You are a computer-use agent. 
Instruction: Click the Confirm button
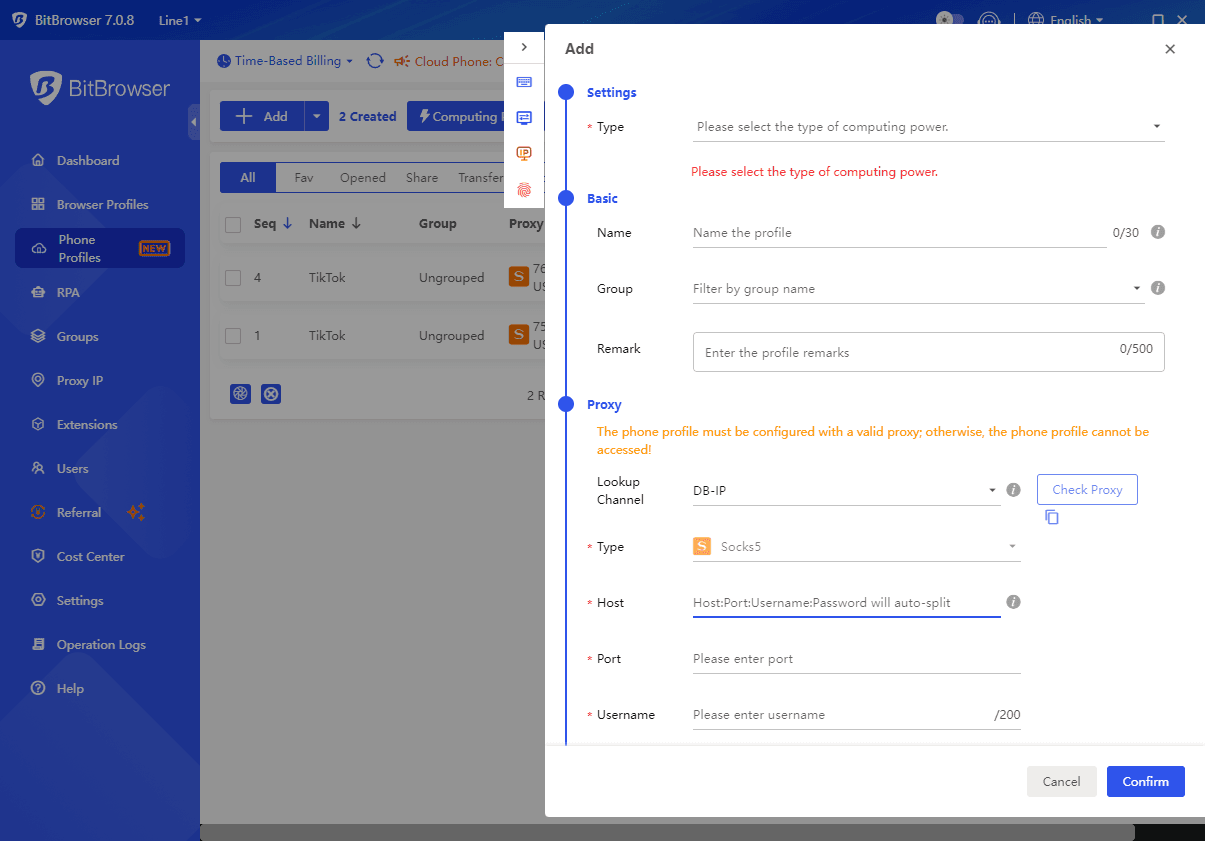[1145, 782]
